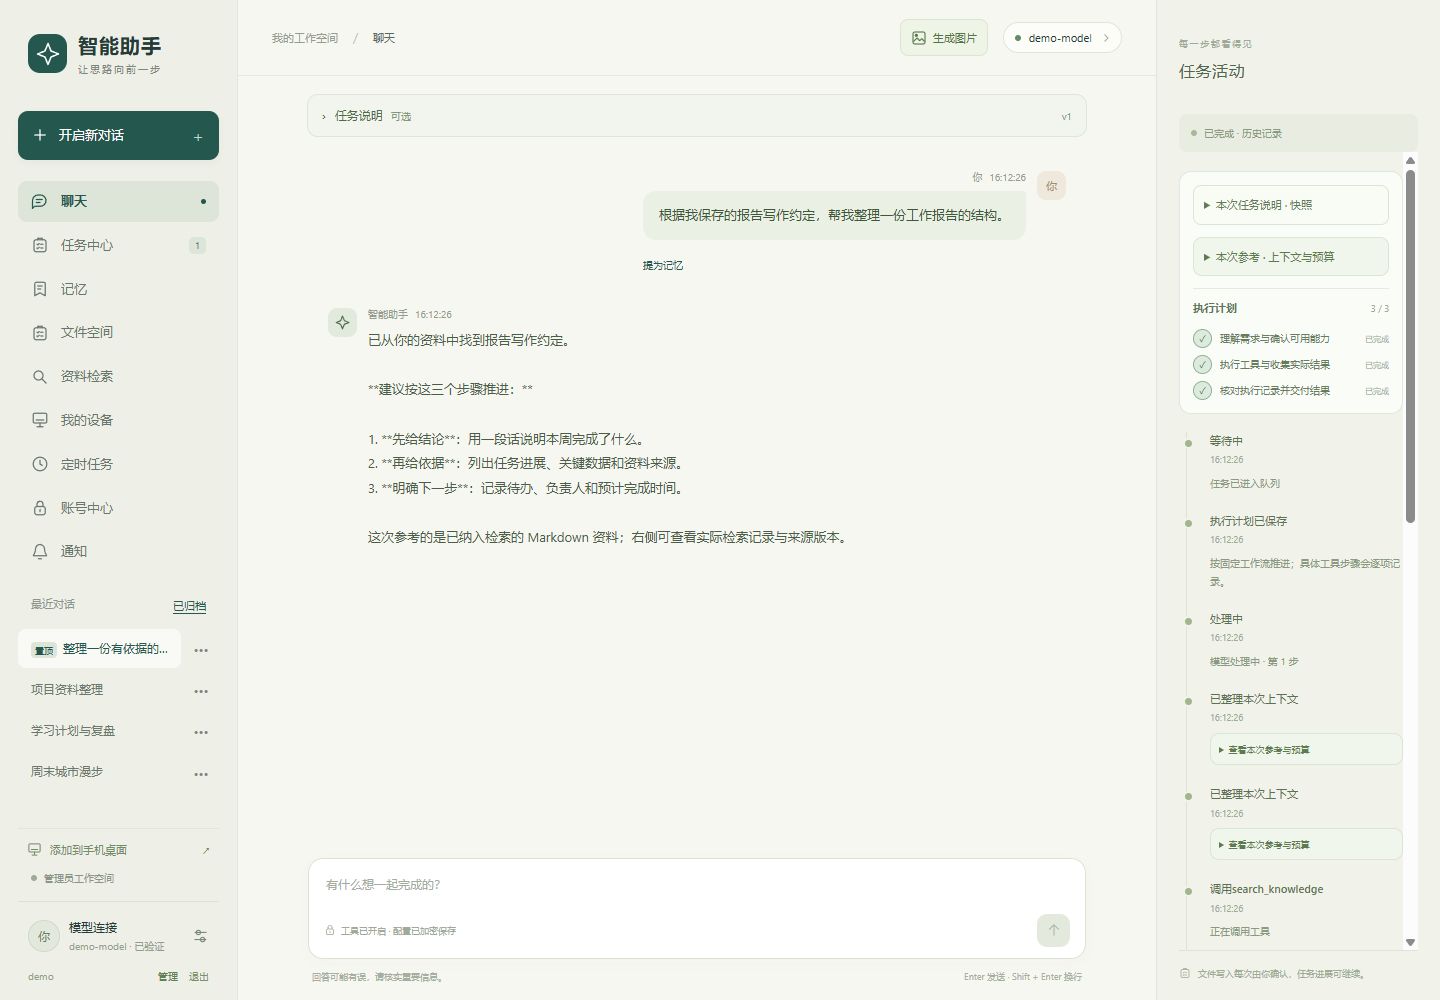Screen dimensions: 1440x1000
Task: Click the 已完成 · 历史记录 status bar
Action: (x=1298, y=133)
